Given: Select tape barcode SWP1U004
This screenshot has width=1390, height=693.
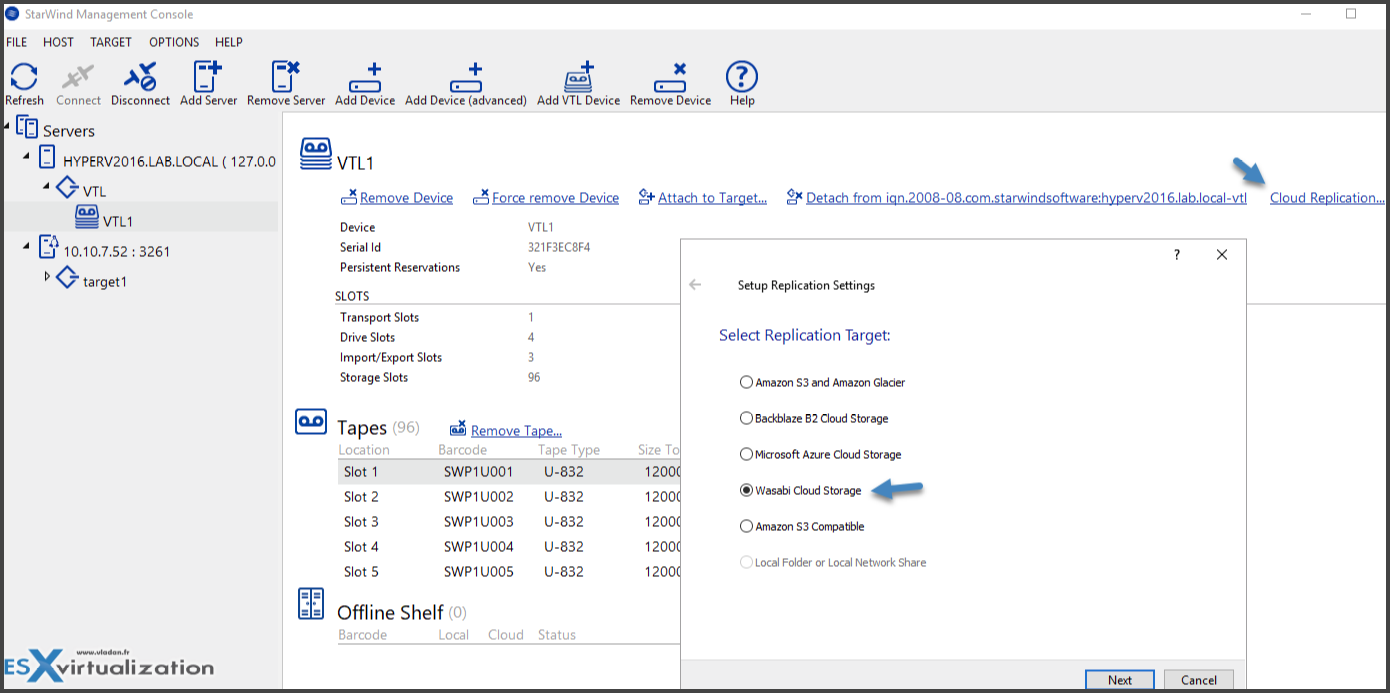Looking at the screenshot, I should click(x=478, y=547).
